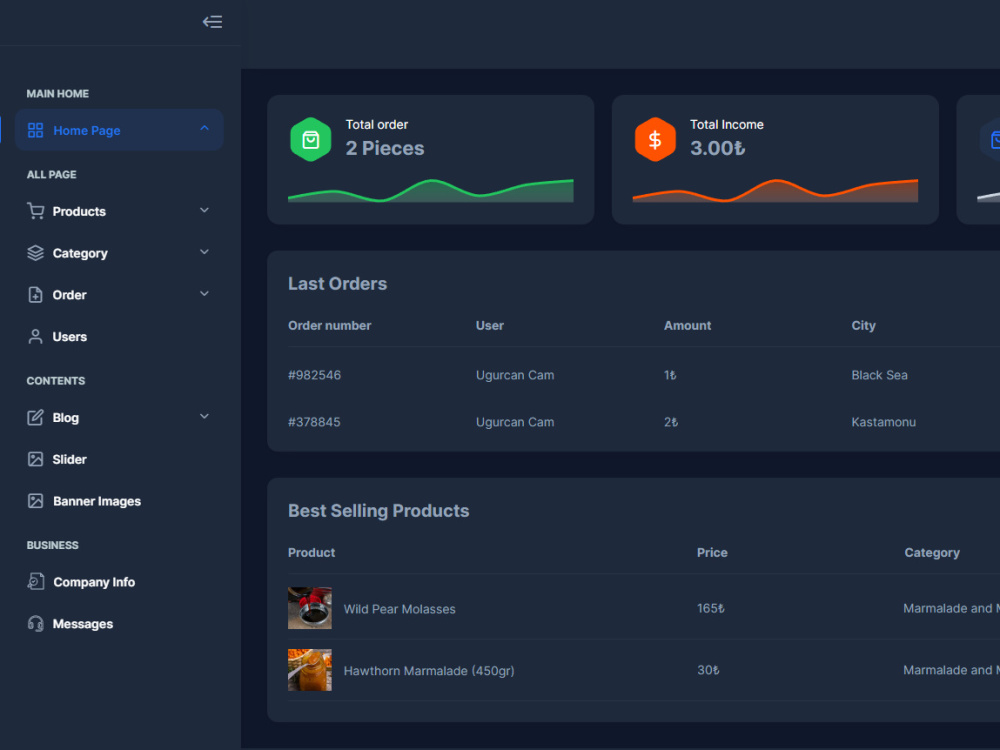The height and width of the screenshot is (750, 1000).
Task: Click the 1₺ amount cell
Action: click(x=670, y=375)
